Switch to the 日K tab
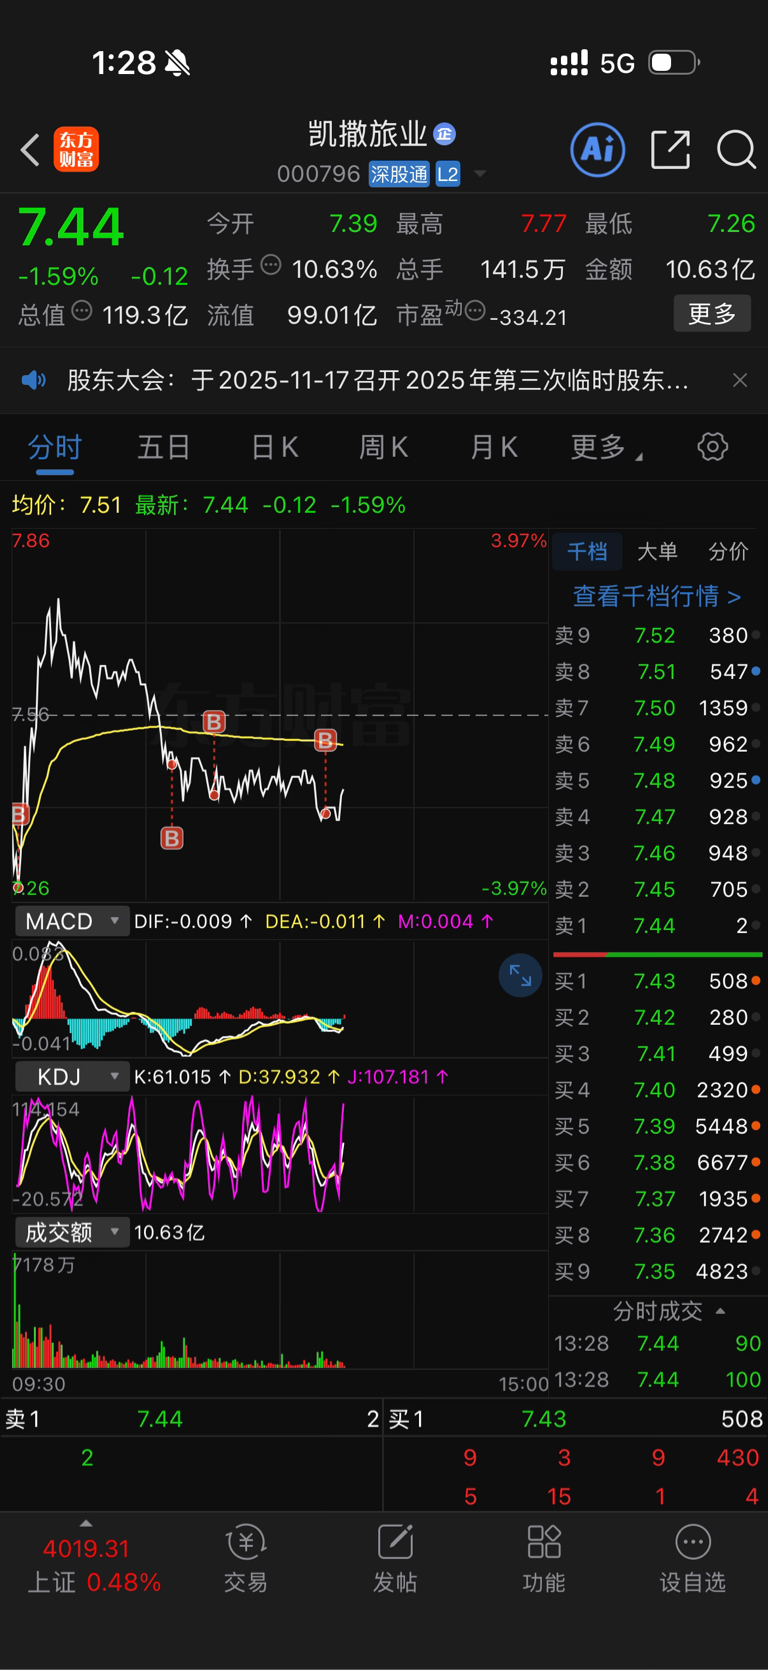The height and width of the screenshot is (1670, 768). 275,447
